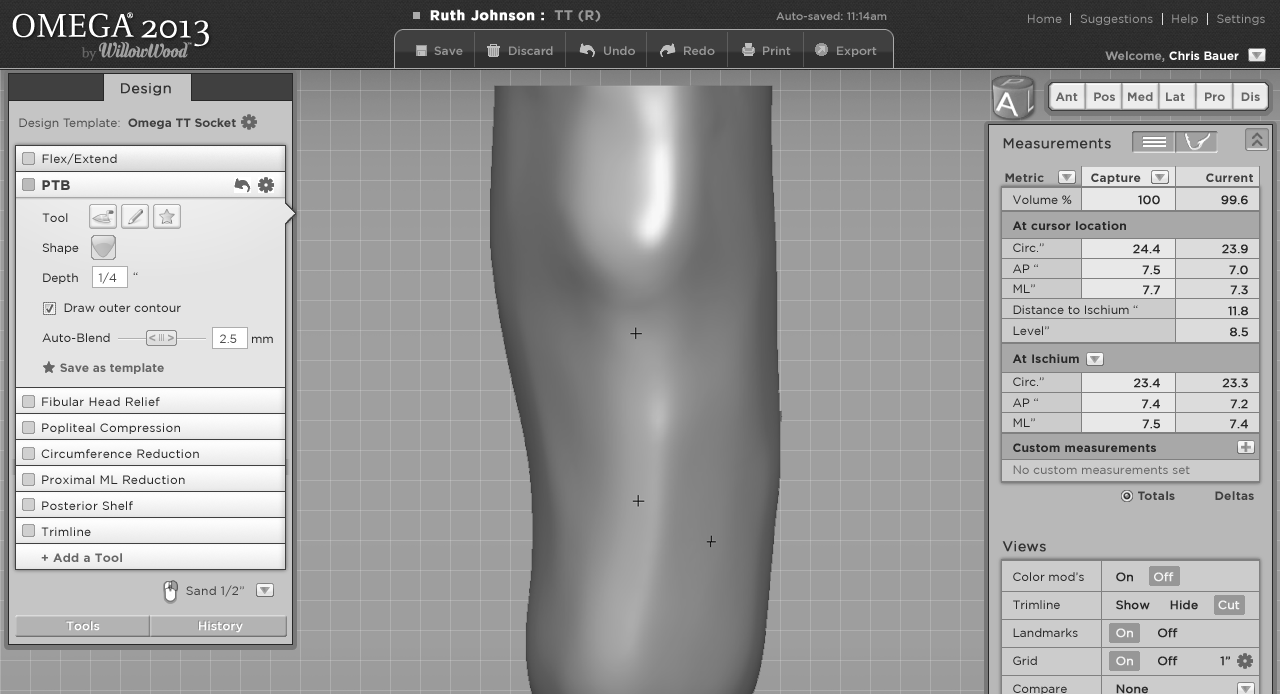The height and width of the screenshot is (694, 1280).
Task: Select the pencil draw tool in PTB
Action: click(x=135, y=217)
